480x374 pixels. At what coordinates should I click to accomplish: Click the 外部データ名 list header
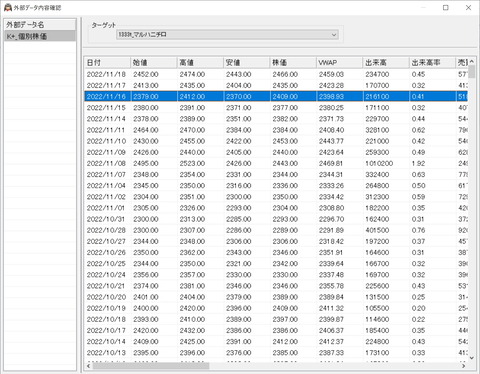40,24
